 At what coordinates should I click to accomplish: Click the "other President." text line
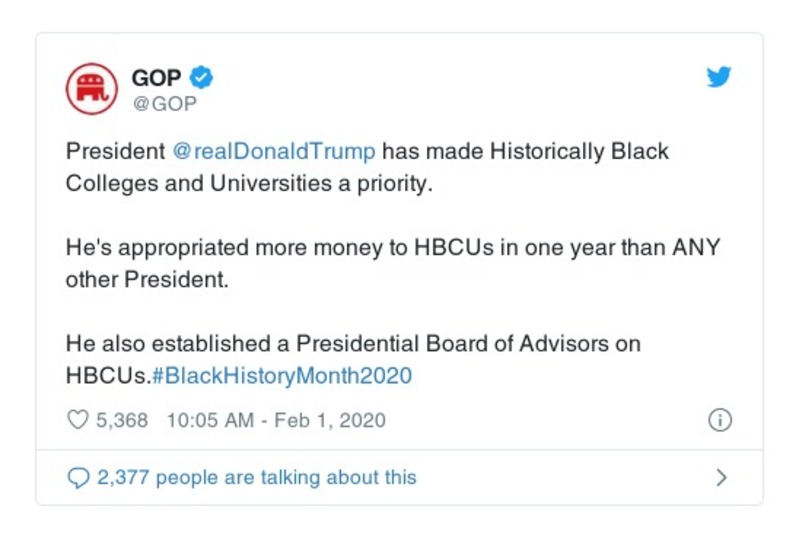tap(147, 279)
